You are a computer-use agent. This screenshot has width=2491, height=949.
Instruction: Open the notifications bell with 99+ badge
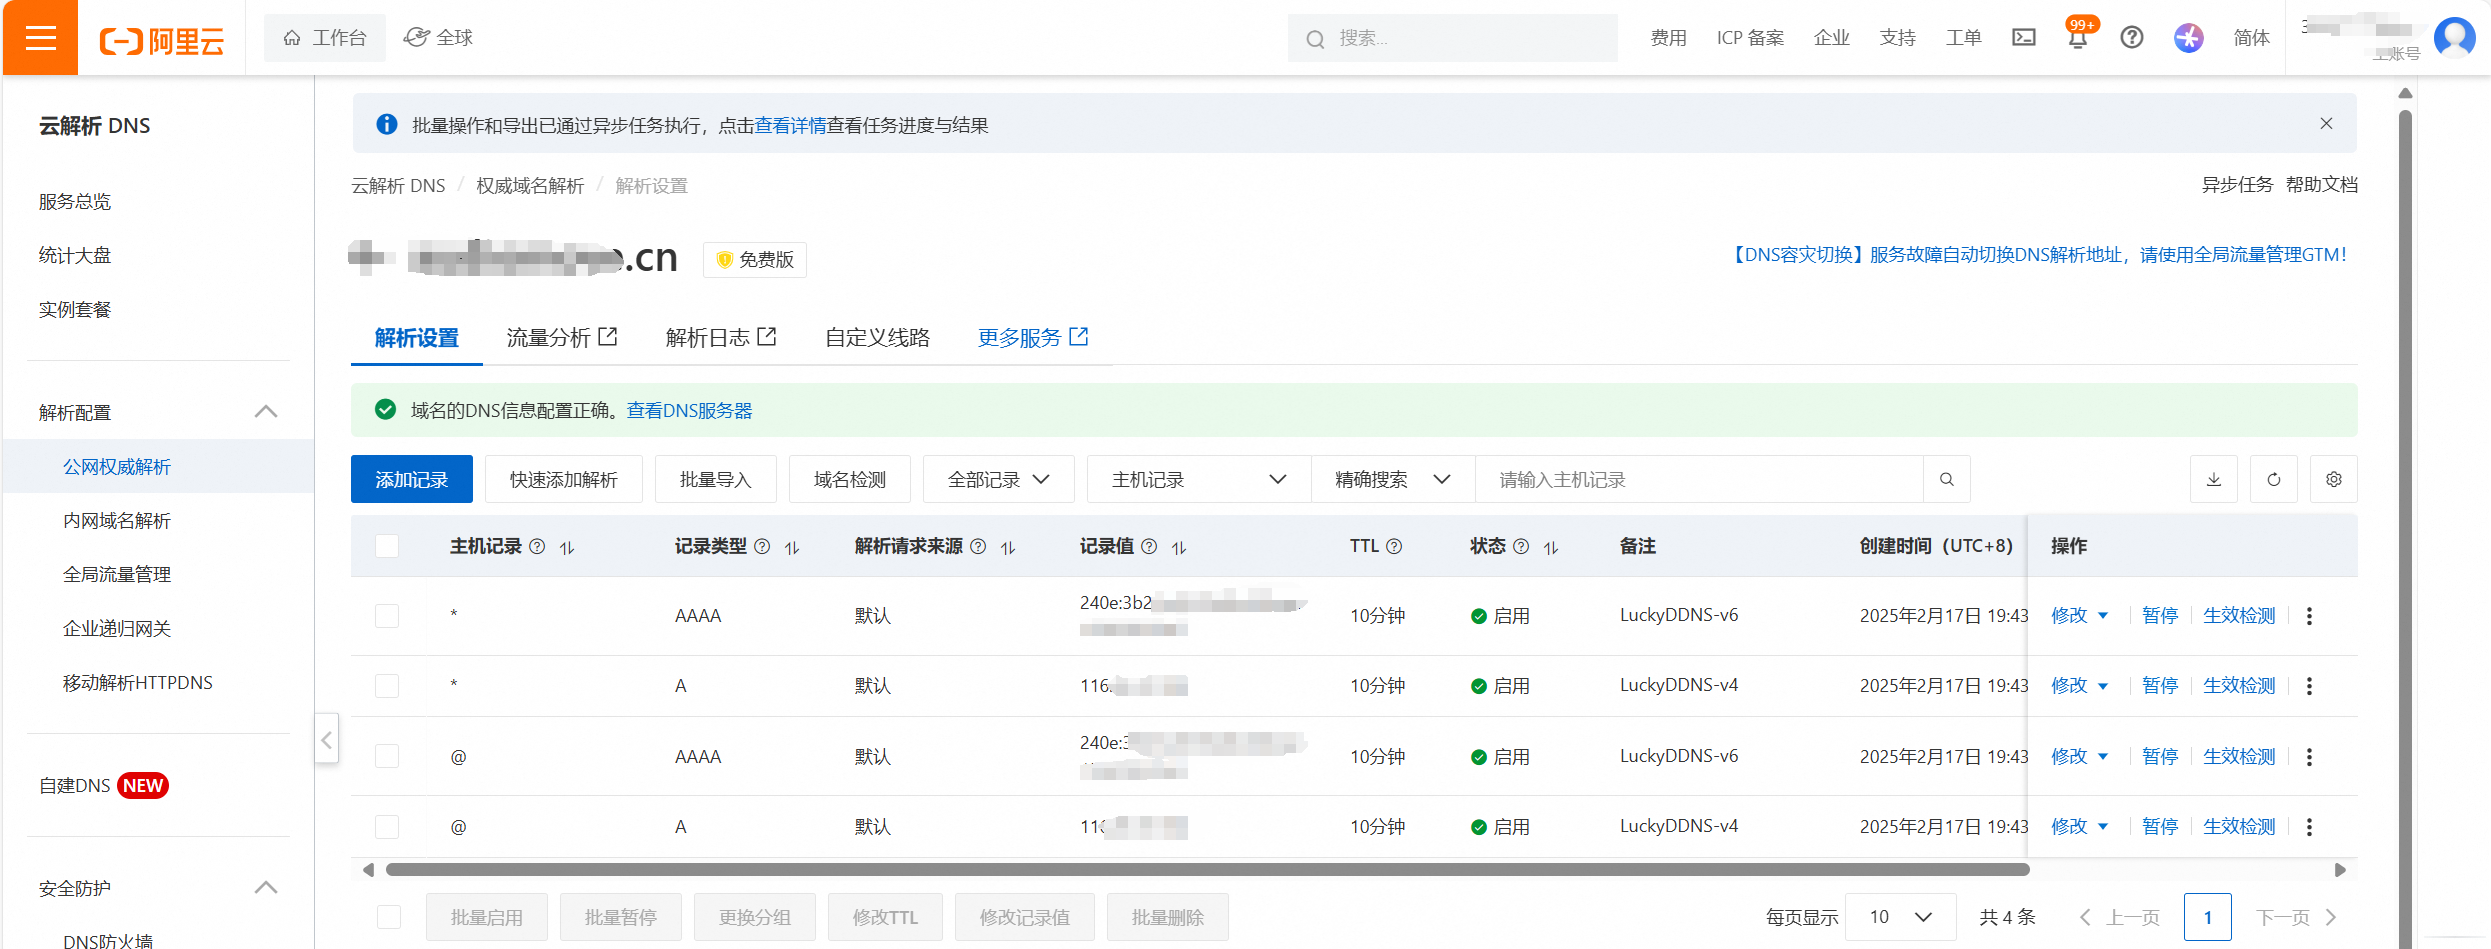point(2078,38)
